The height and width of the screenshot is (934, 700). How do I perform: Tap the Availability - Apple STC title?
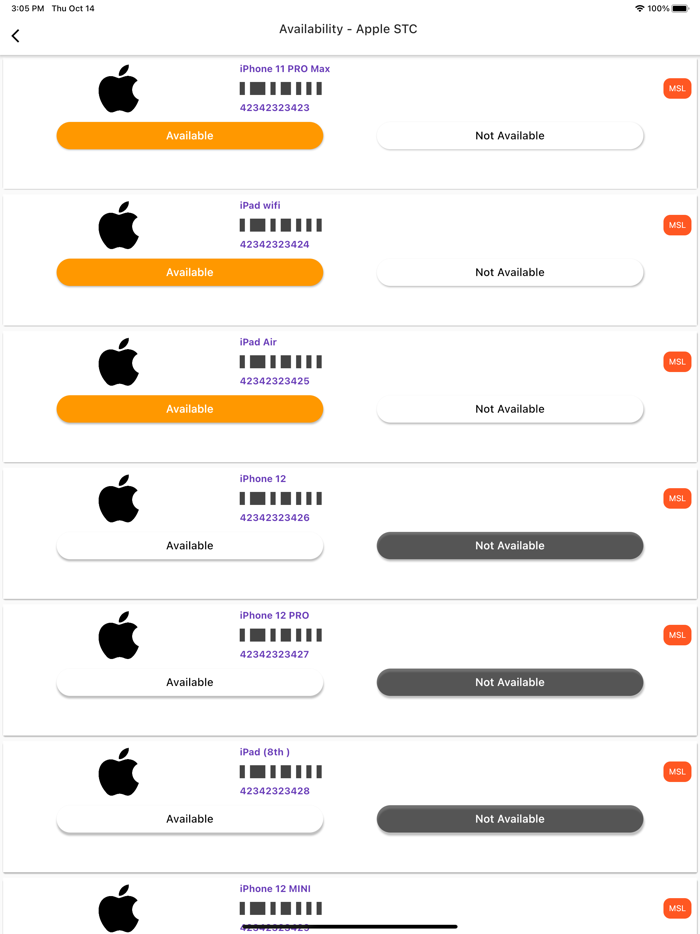click(x=349, y=29)
